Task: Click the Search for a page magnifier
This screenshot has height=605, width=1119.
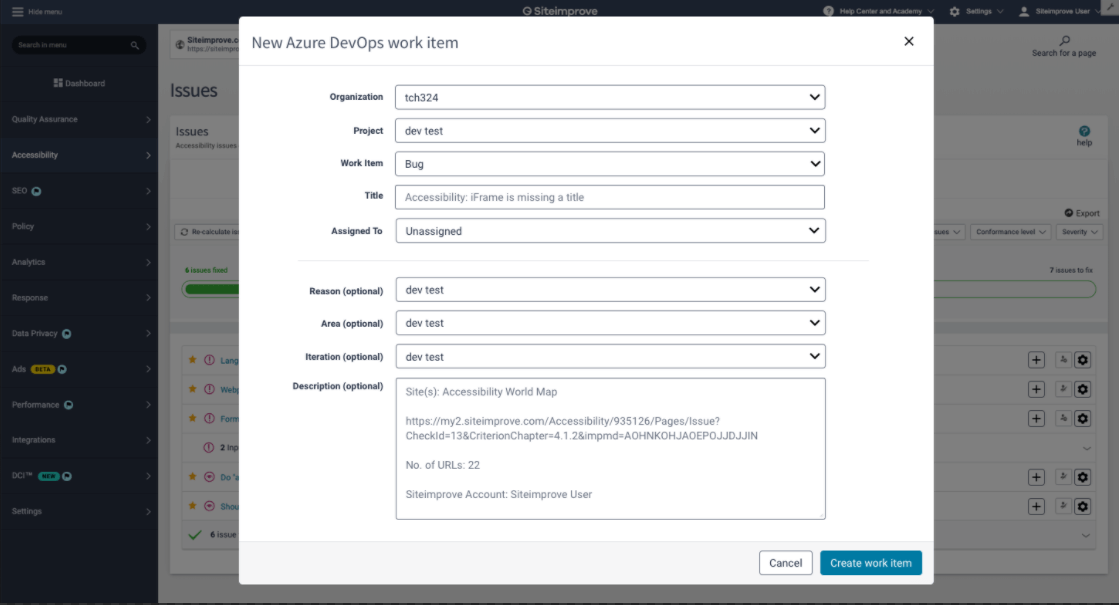Action: [1064, 41]
